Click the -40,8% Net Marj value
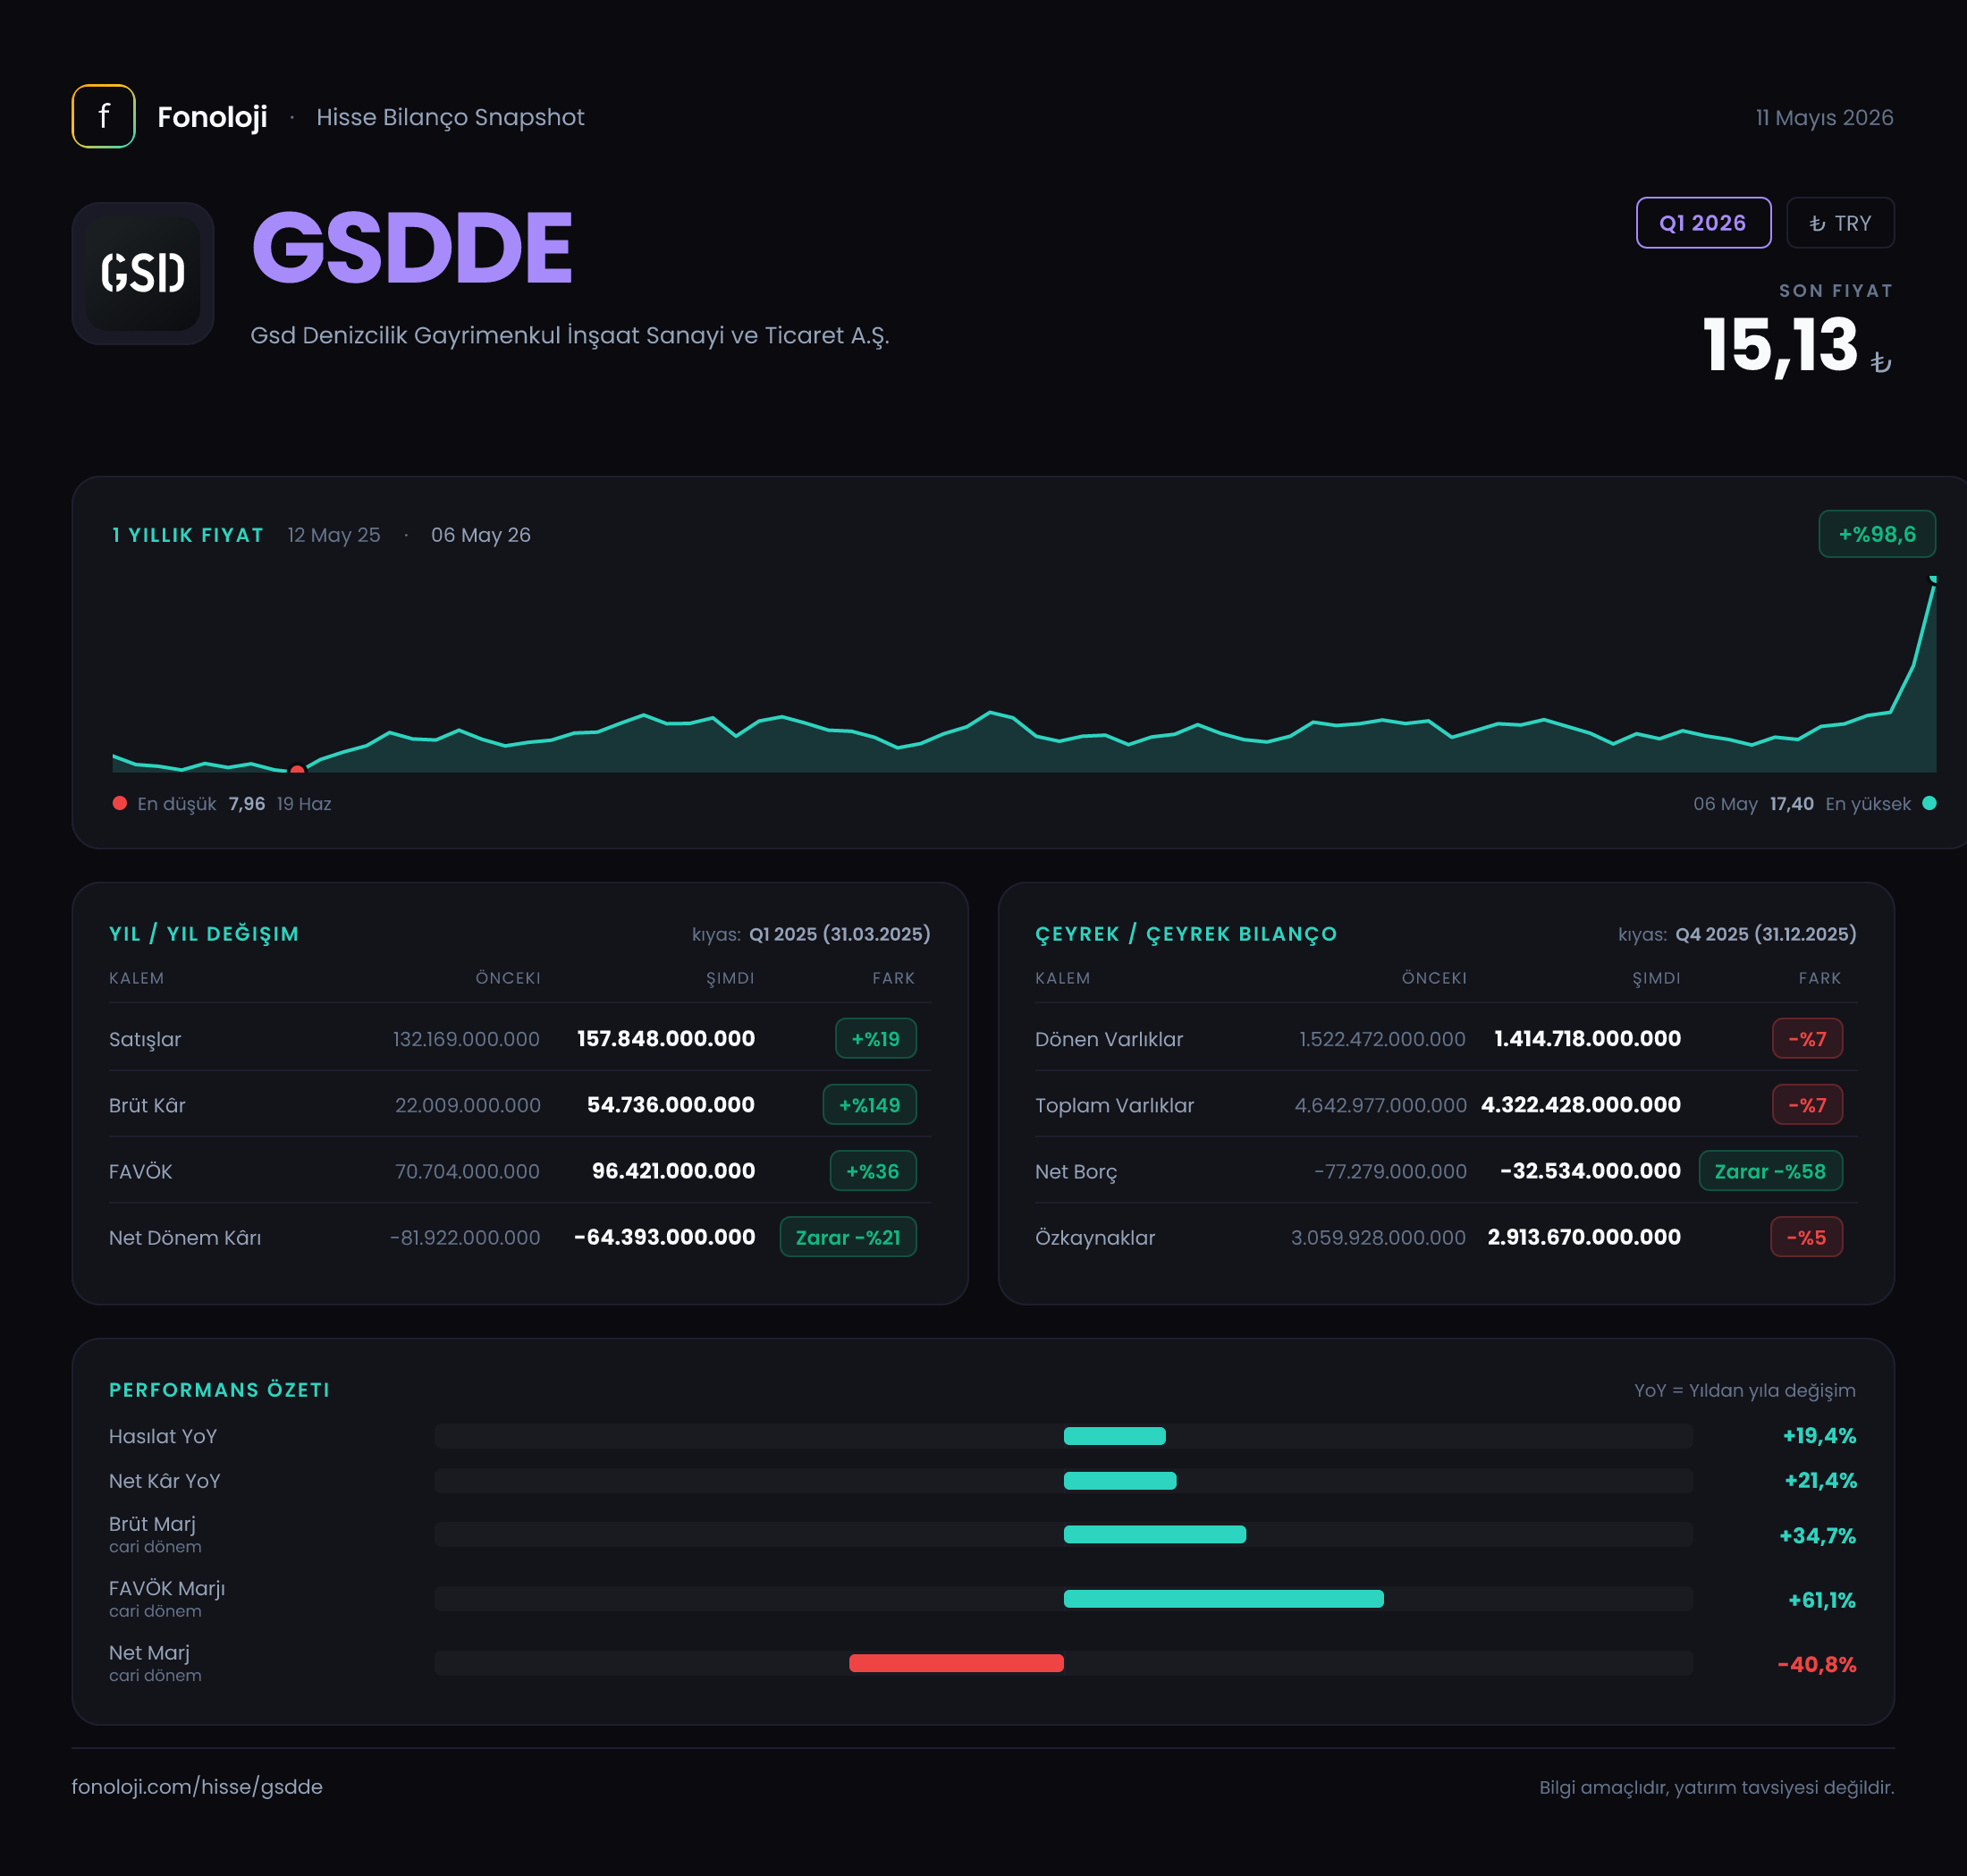Viewport: 1967px width, 1876px height. coord(1817,1664)
